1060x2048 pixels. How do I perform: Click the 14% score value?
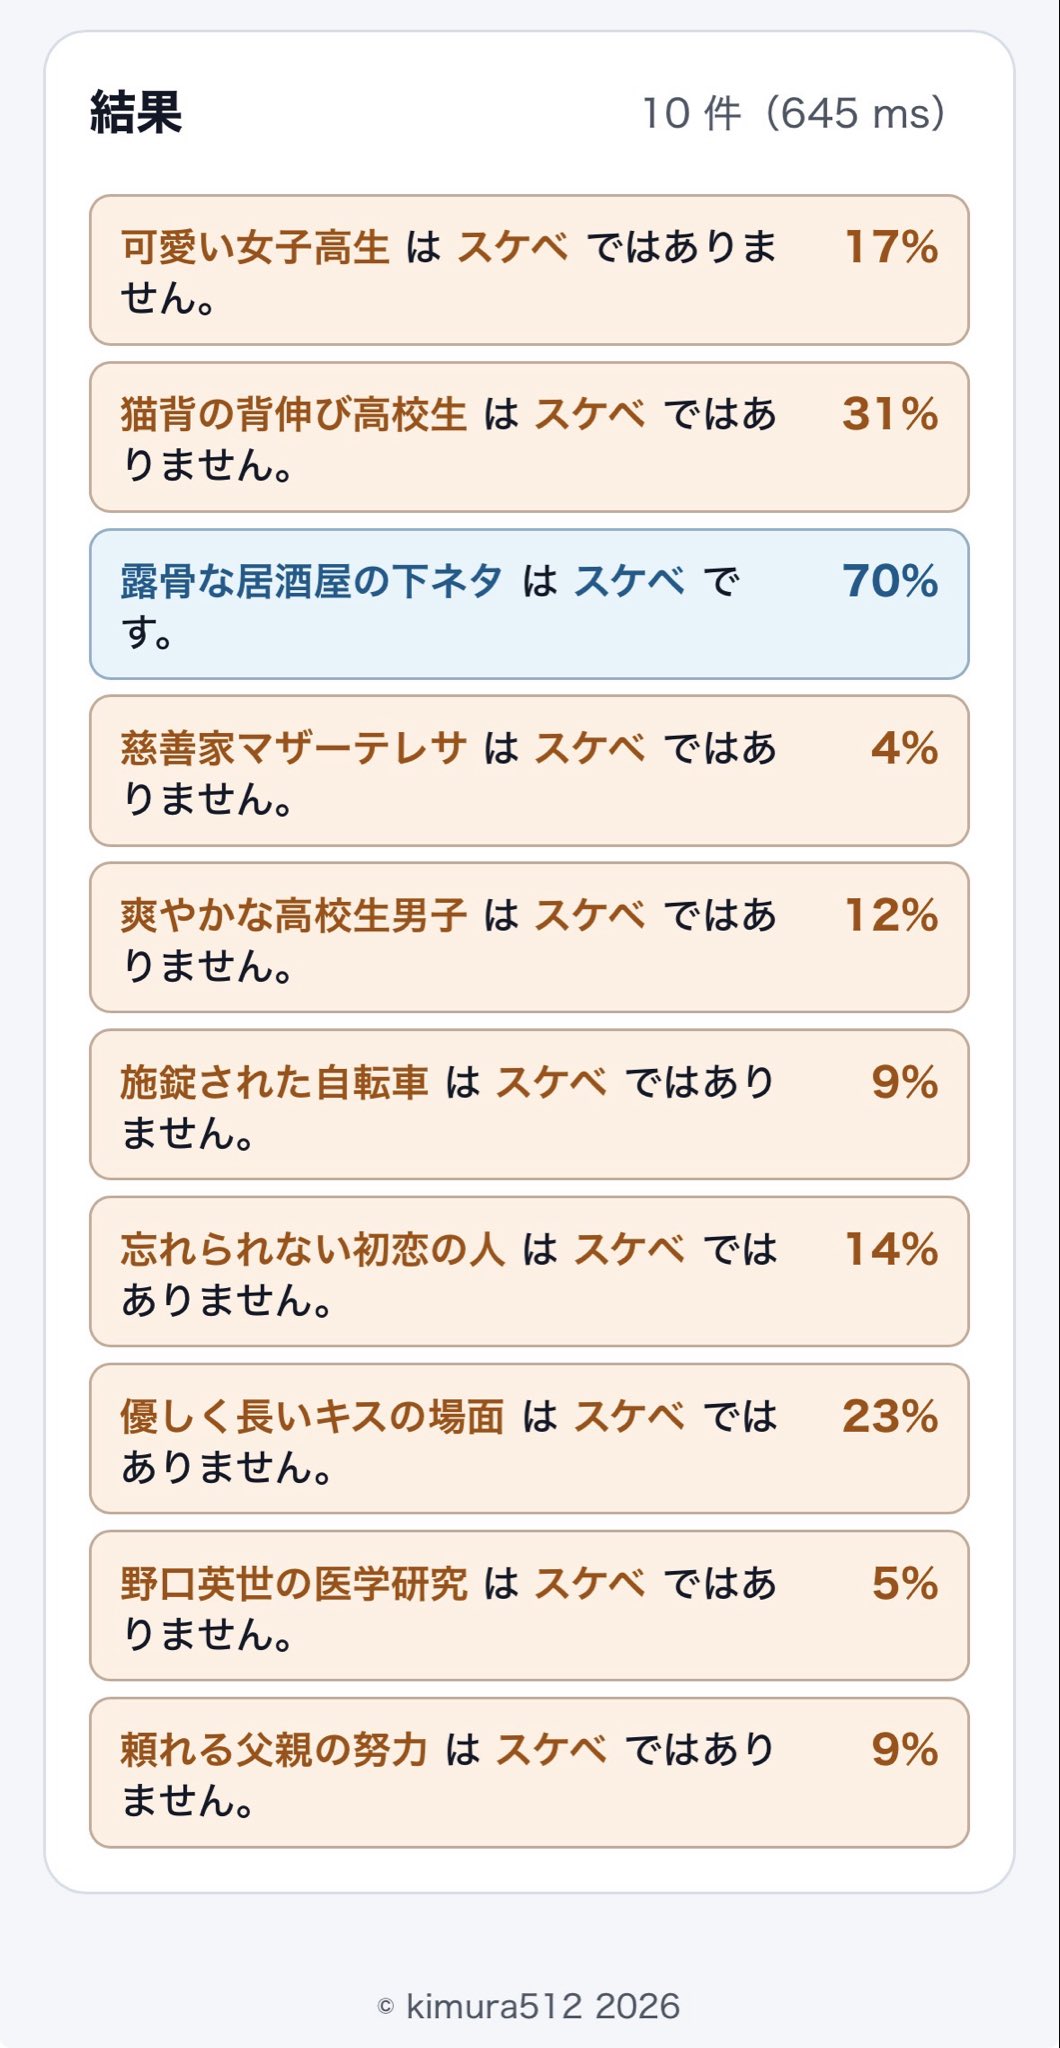(892, 1249)
